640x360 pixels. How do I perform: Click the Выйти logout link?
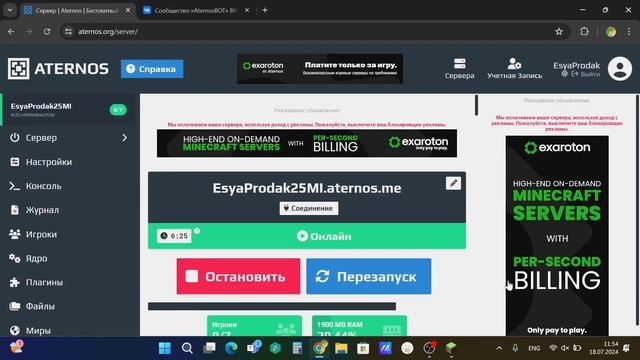[x=586, y=74]
